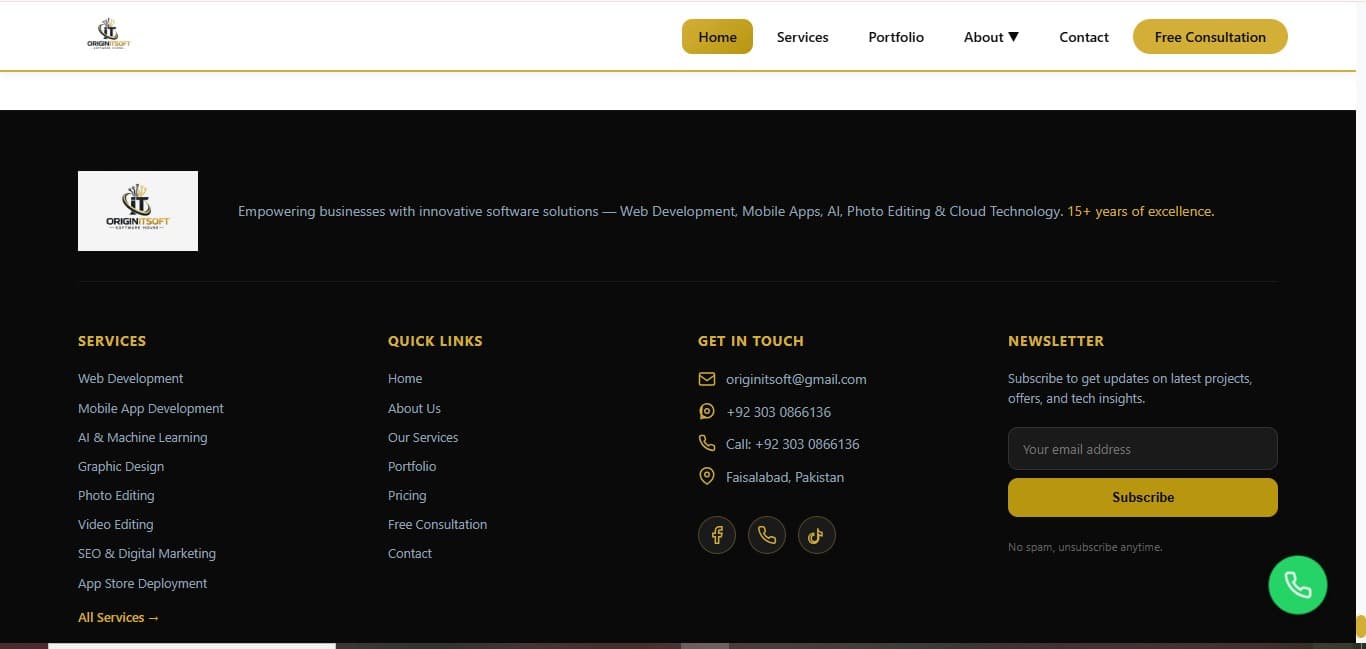Screen dimensions: 1366x649
Task: Click the Subscribe newsletter button
Action: click(1143, 497)
